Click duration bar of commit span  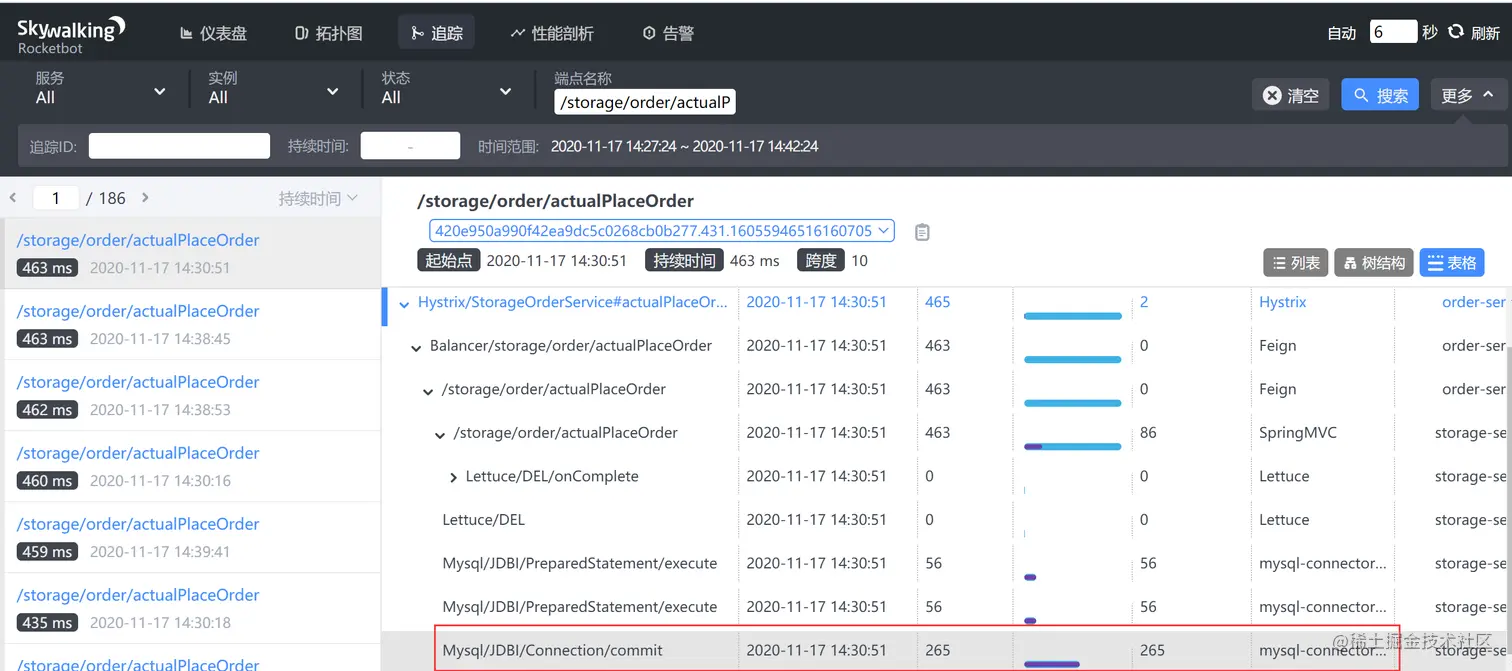tap(1052, 664)
